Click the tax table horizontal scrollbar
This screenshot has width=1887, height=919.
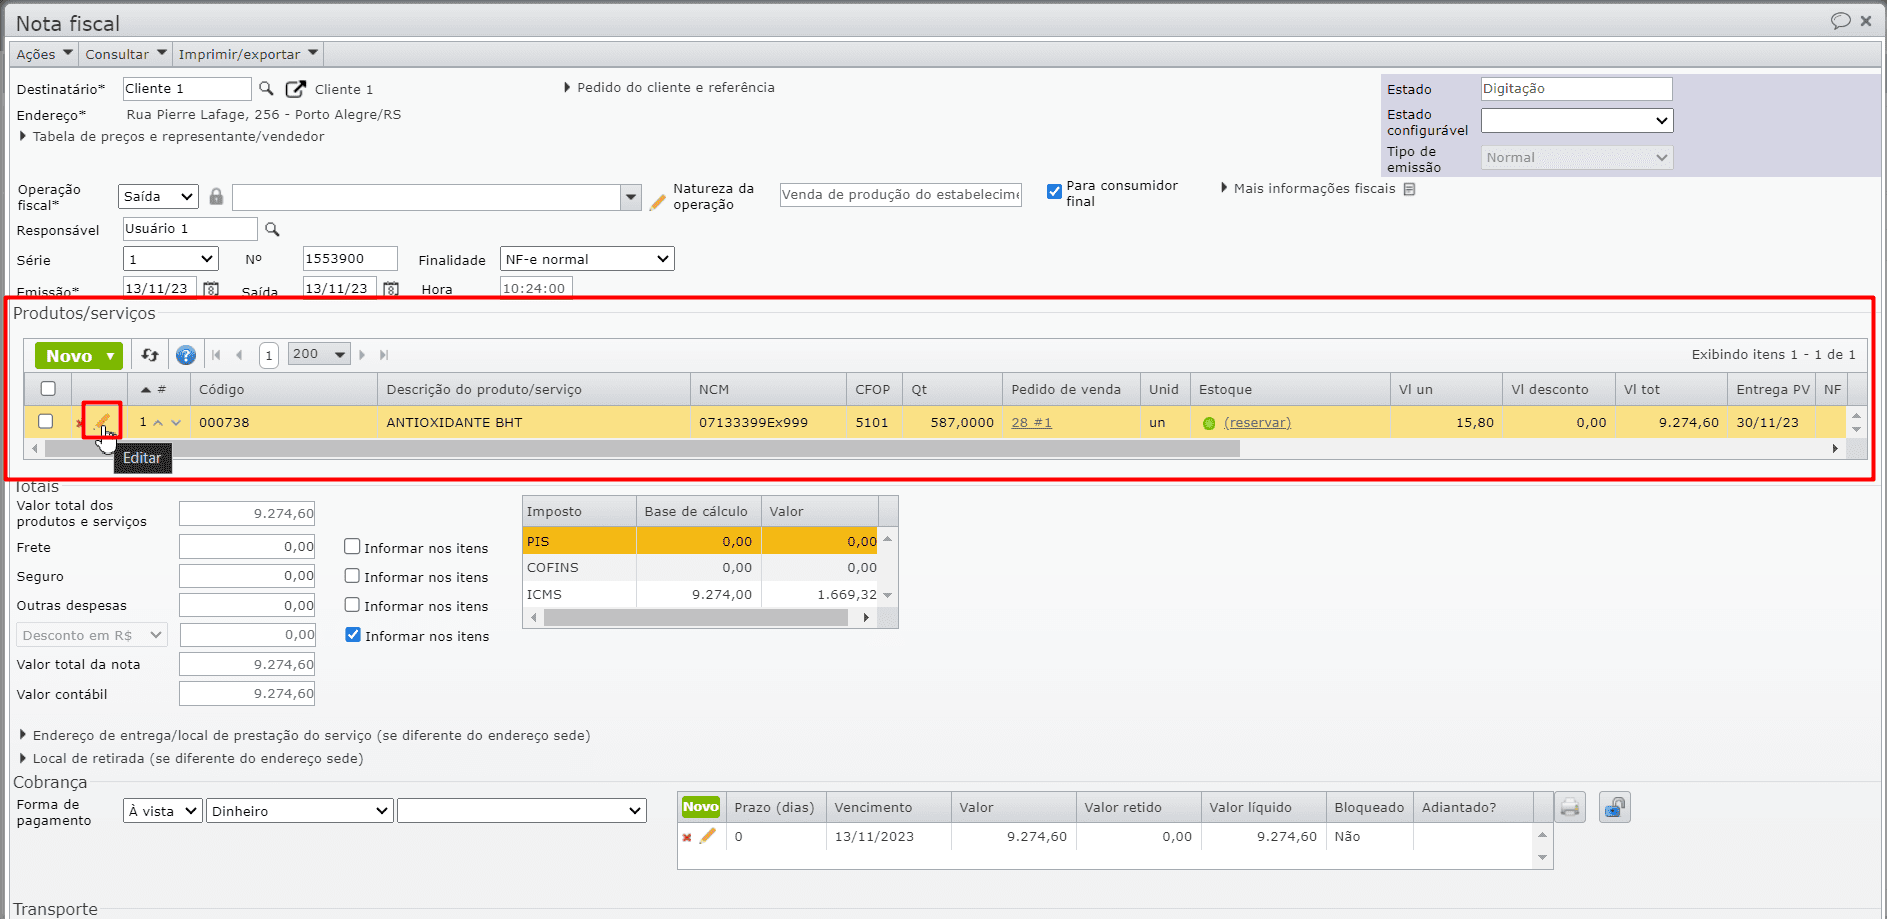pos(696,618)
